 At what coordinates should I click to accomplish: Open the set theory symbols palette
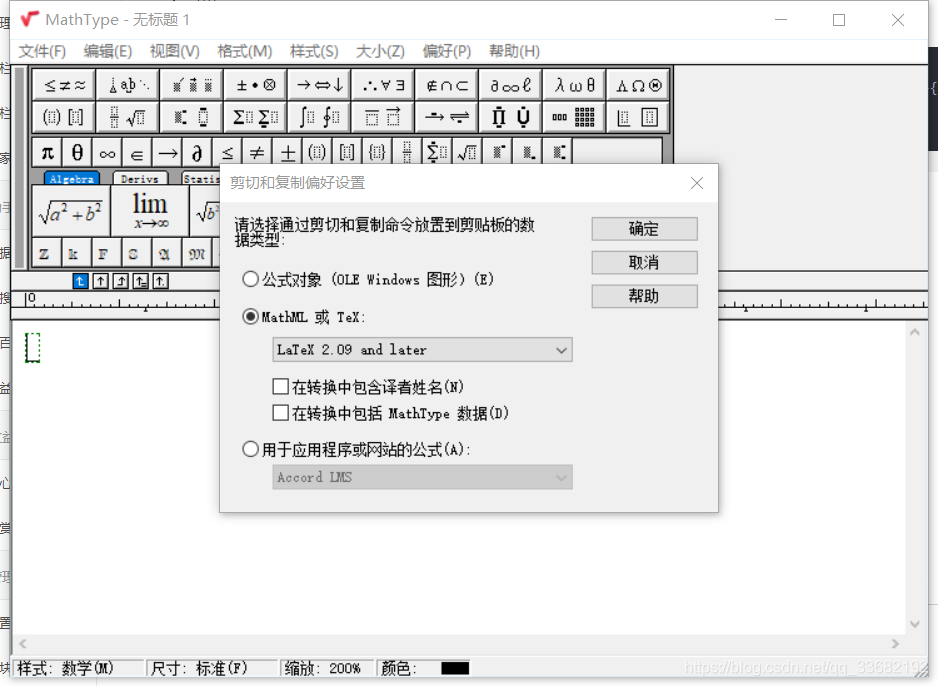coord(447,86)
